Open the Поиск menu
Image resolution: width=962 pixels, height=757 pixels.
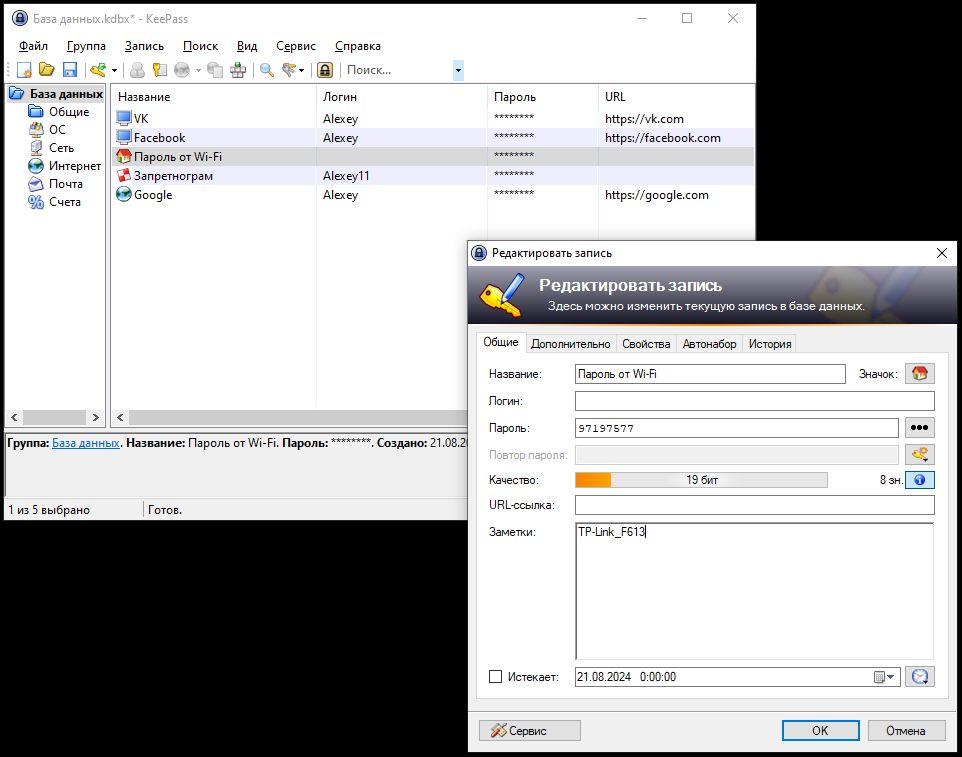coord(200,46)
